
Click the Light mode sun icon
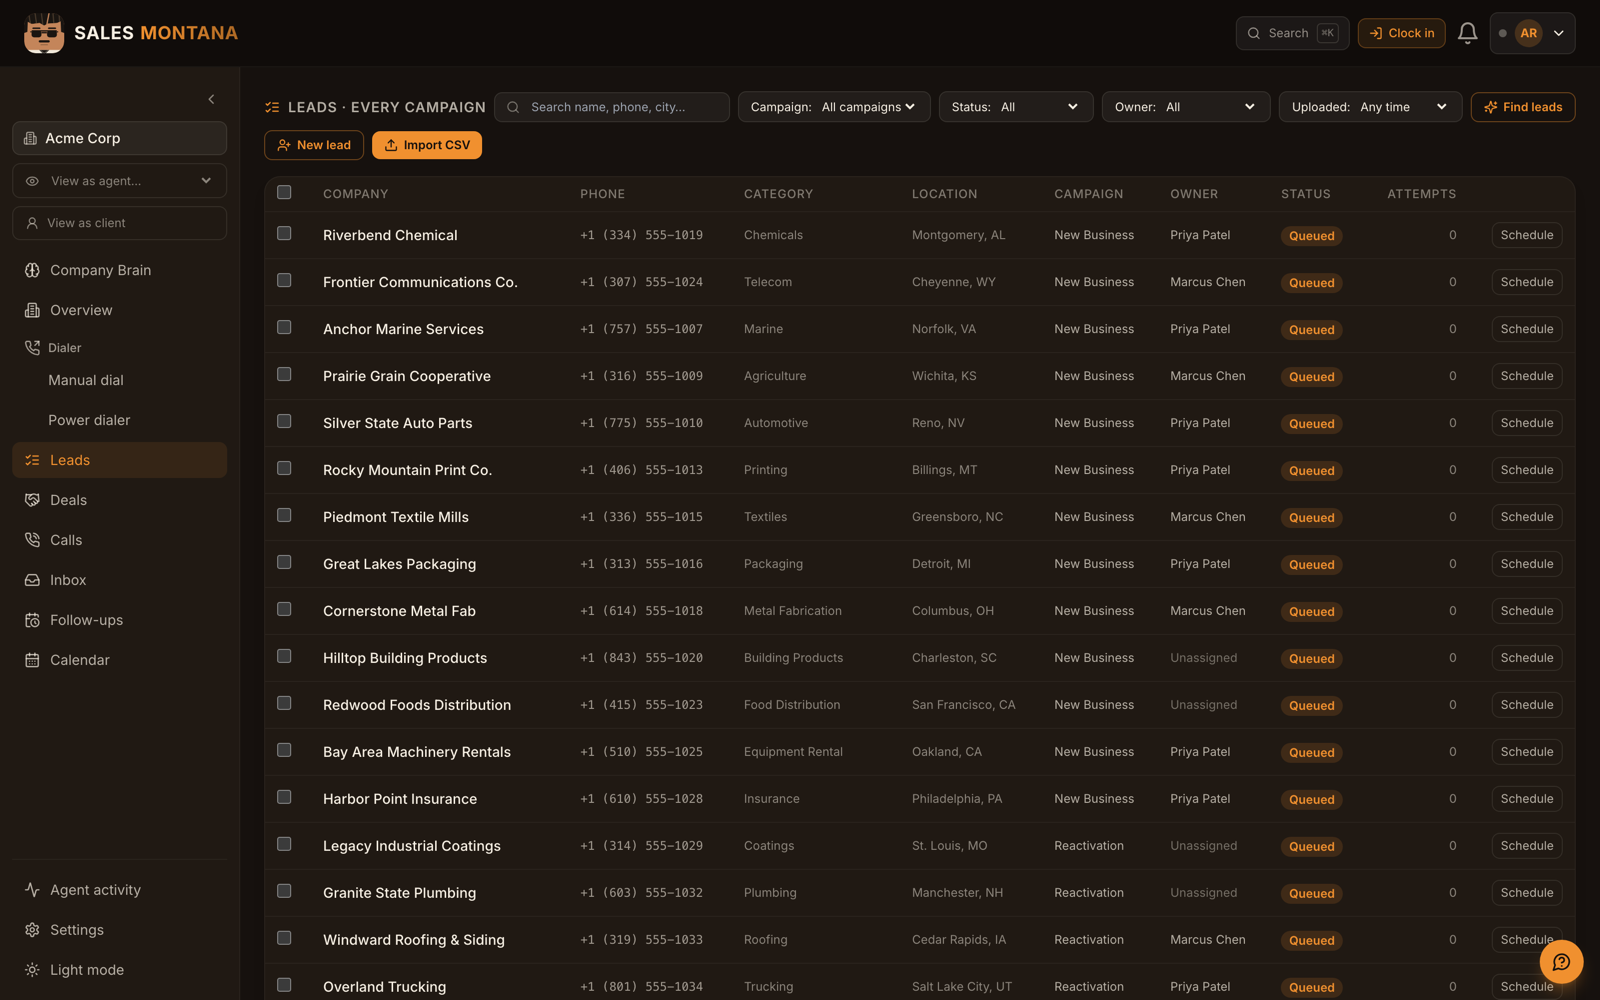pyautogui.click(x=32, y=970)
